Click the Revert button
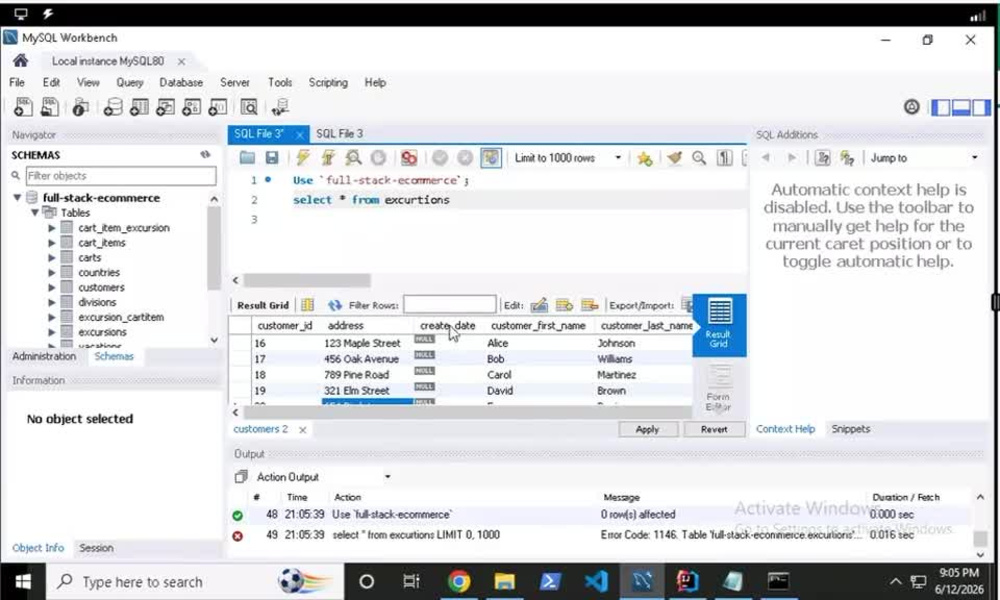Screen dimensions: 1000x600 pos(714,429)
